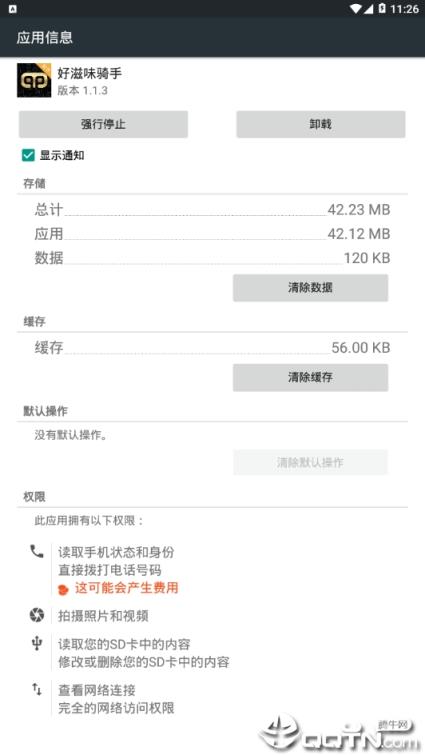
Task: Tap the 卸载 button
Action: 321,124
